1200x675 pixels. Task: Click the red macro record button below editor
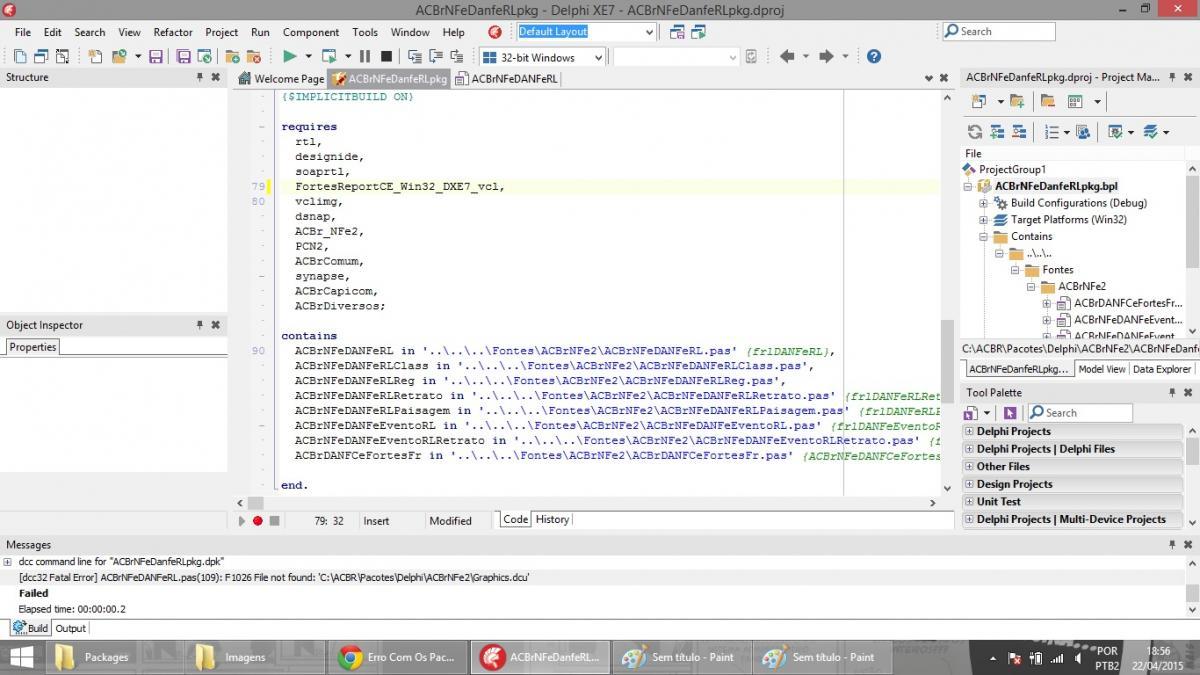point(257,520)
